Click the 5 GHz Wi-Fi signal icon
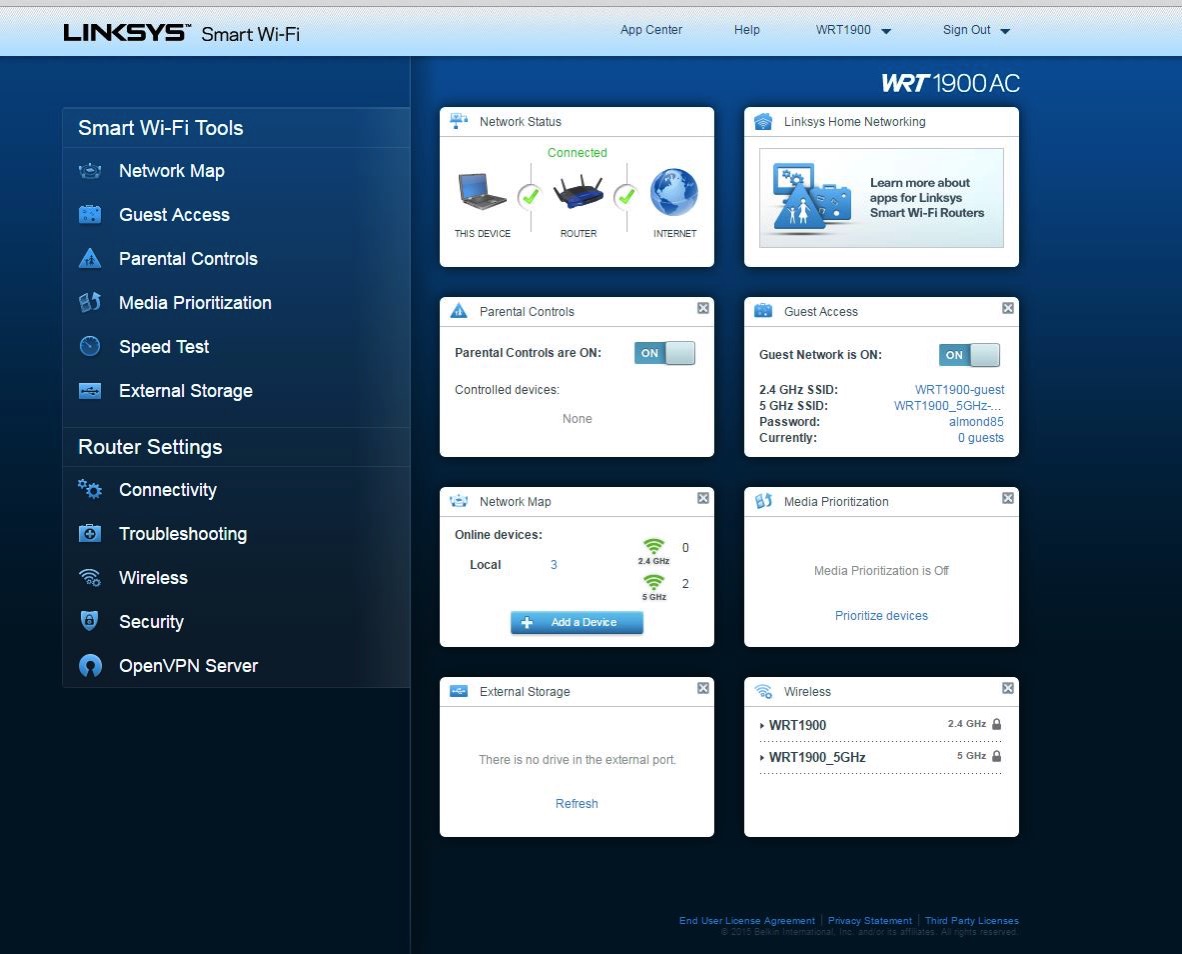Screen dimensions: 1182x954 point(654,582)
